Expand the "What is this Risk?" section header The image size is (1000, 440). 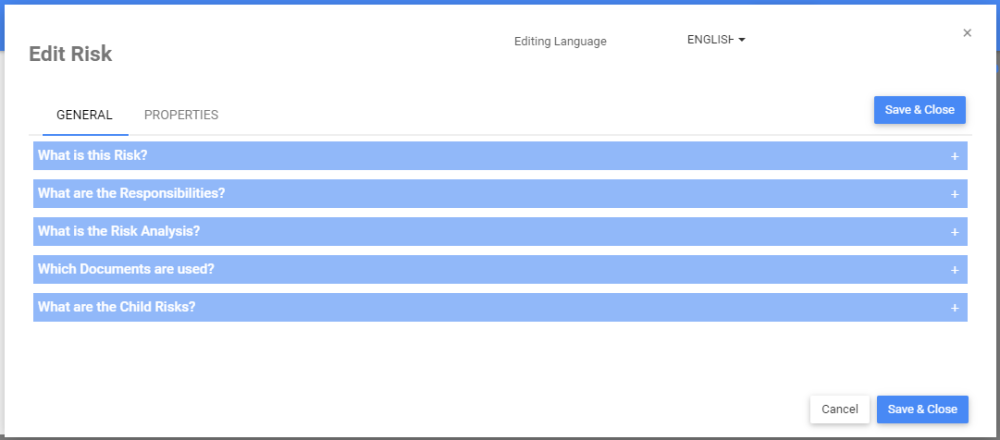pos(94,155)
